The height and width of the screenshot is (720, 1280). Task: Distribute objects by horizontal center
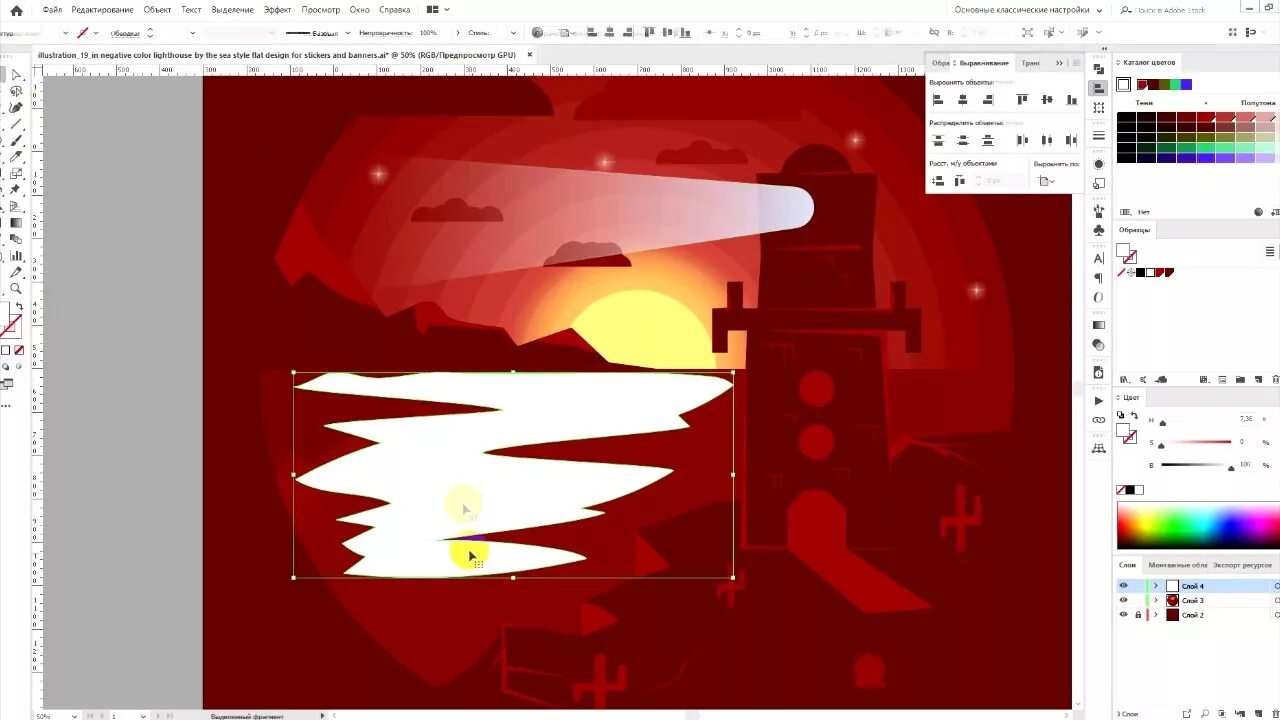click(1047, 141)
